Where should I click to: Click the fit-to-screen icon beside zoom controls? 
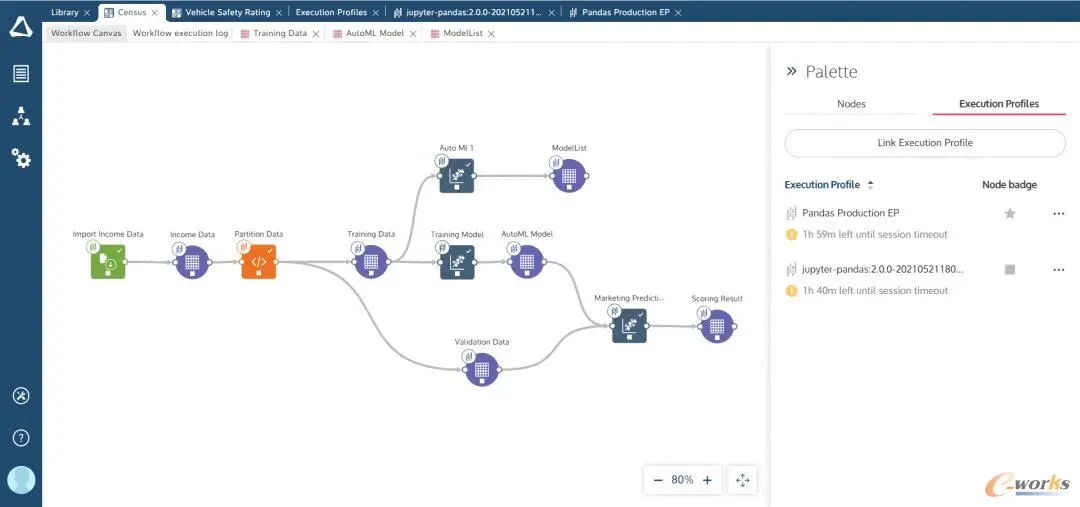(x=742, y=480)
